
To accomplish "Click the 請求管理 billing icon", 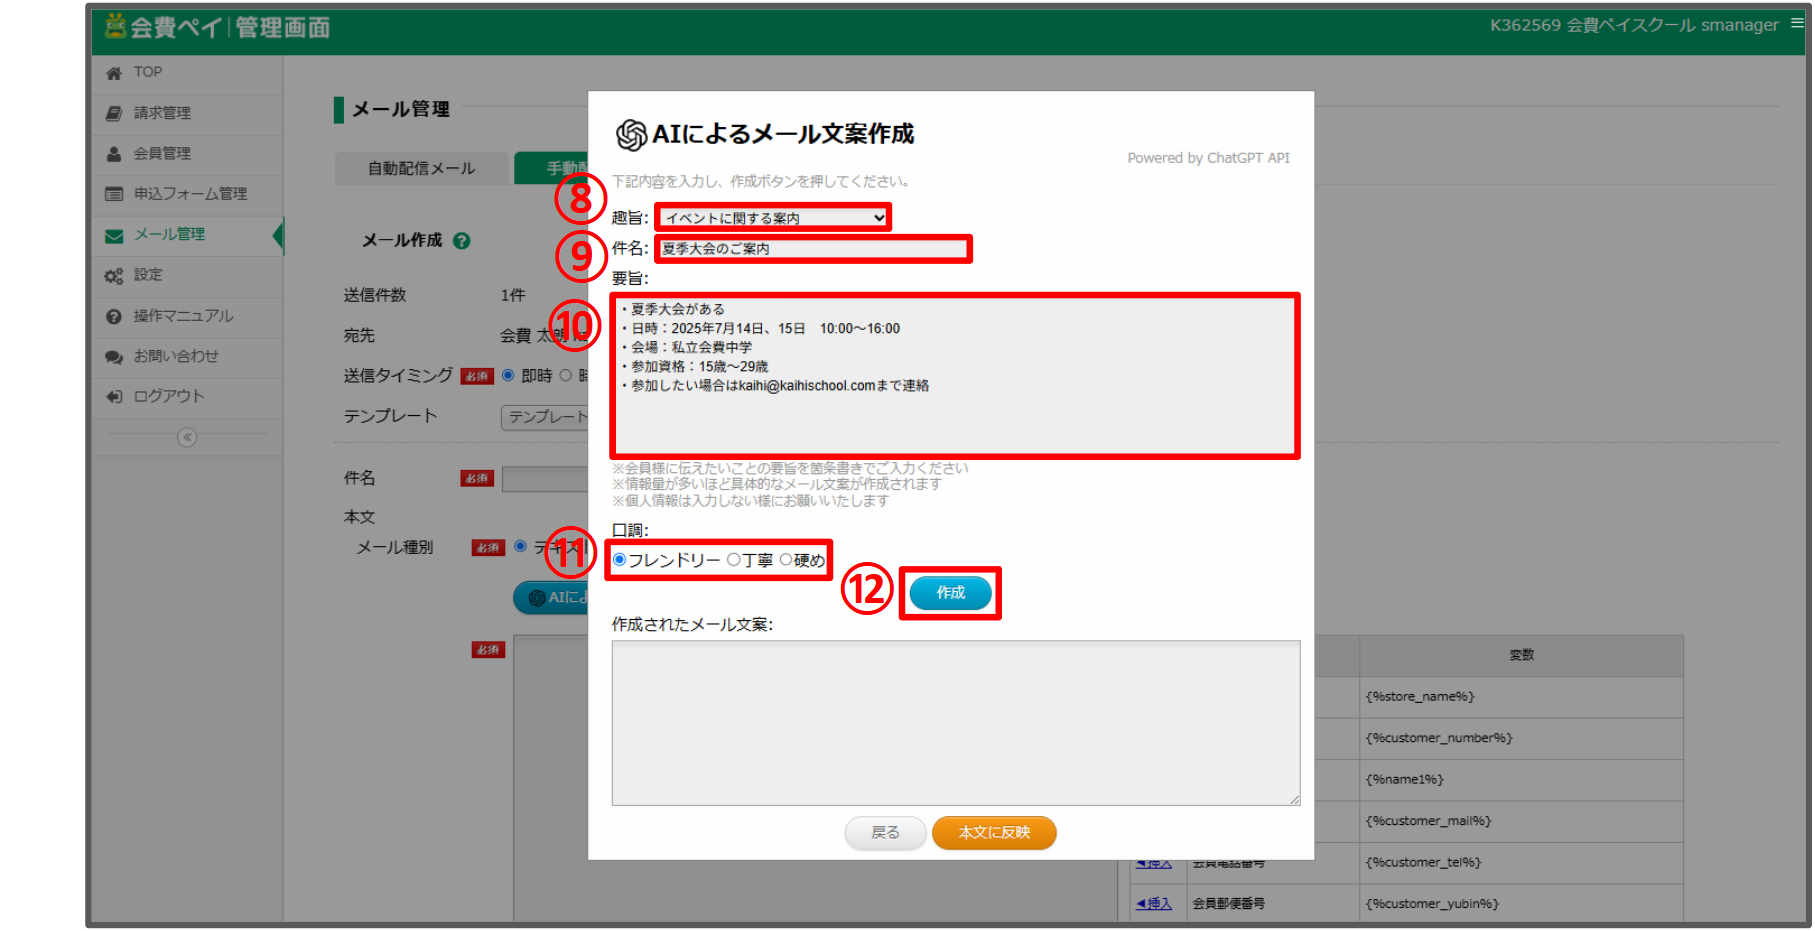I will 114,114.
